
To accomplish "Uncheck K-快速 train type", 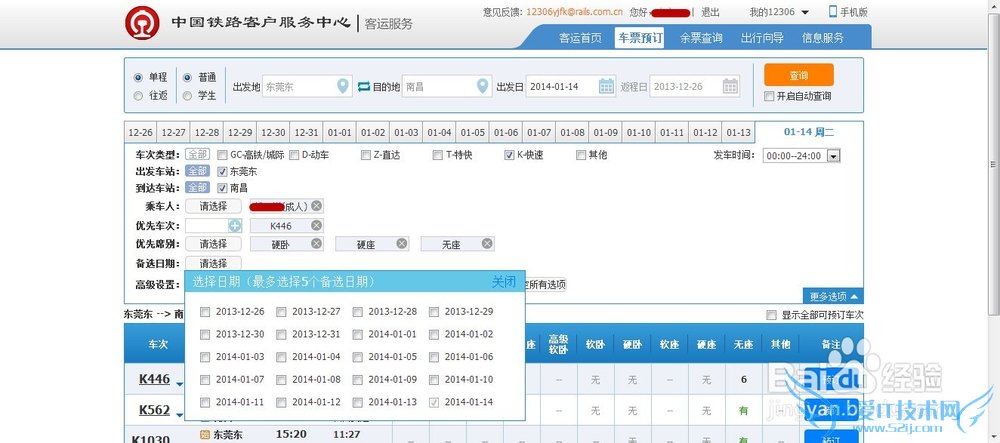I will coord(509,155).
